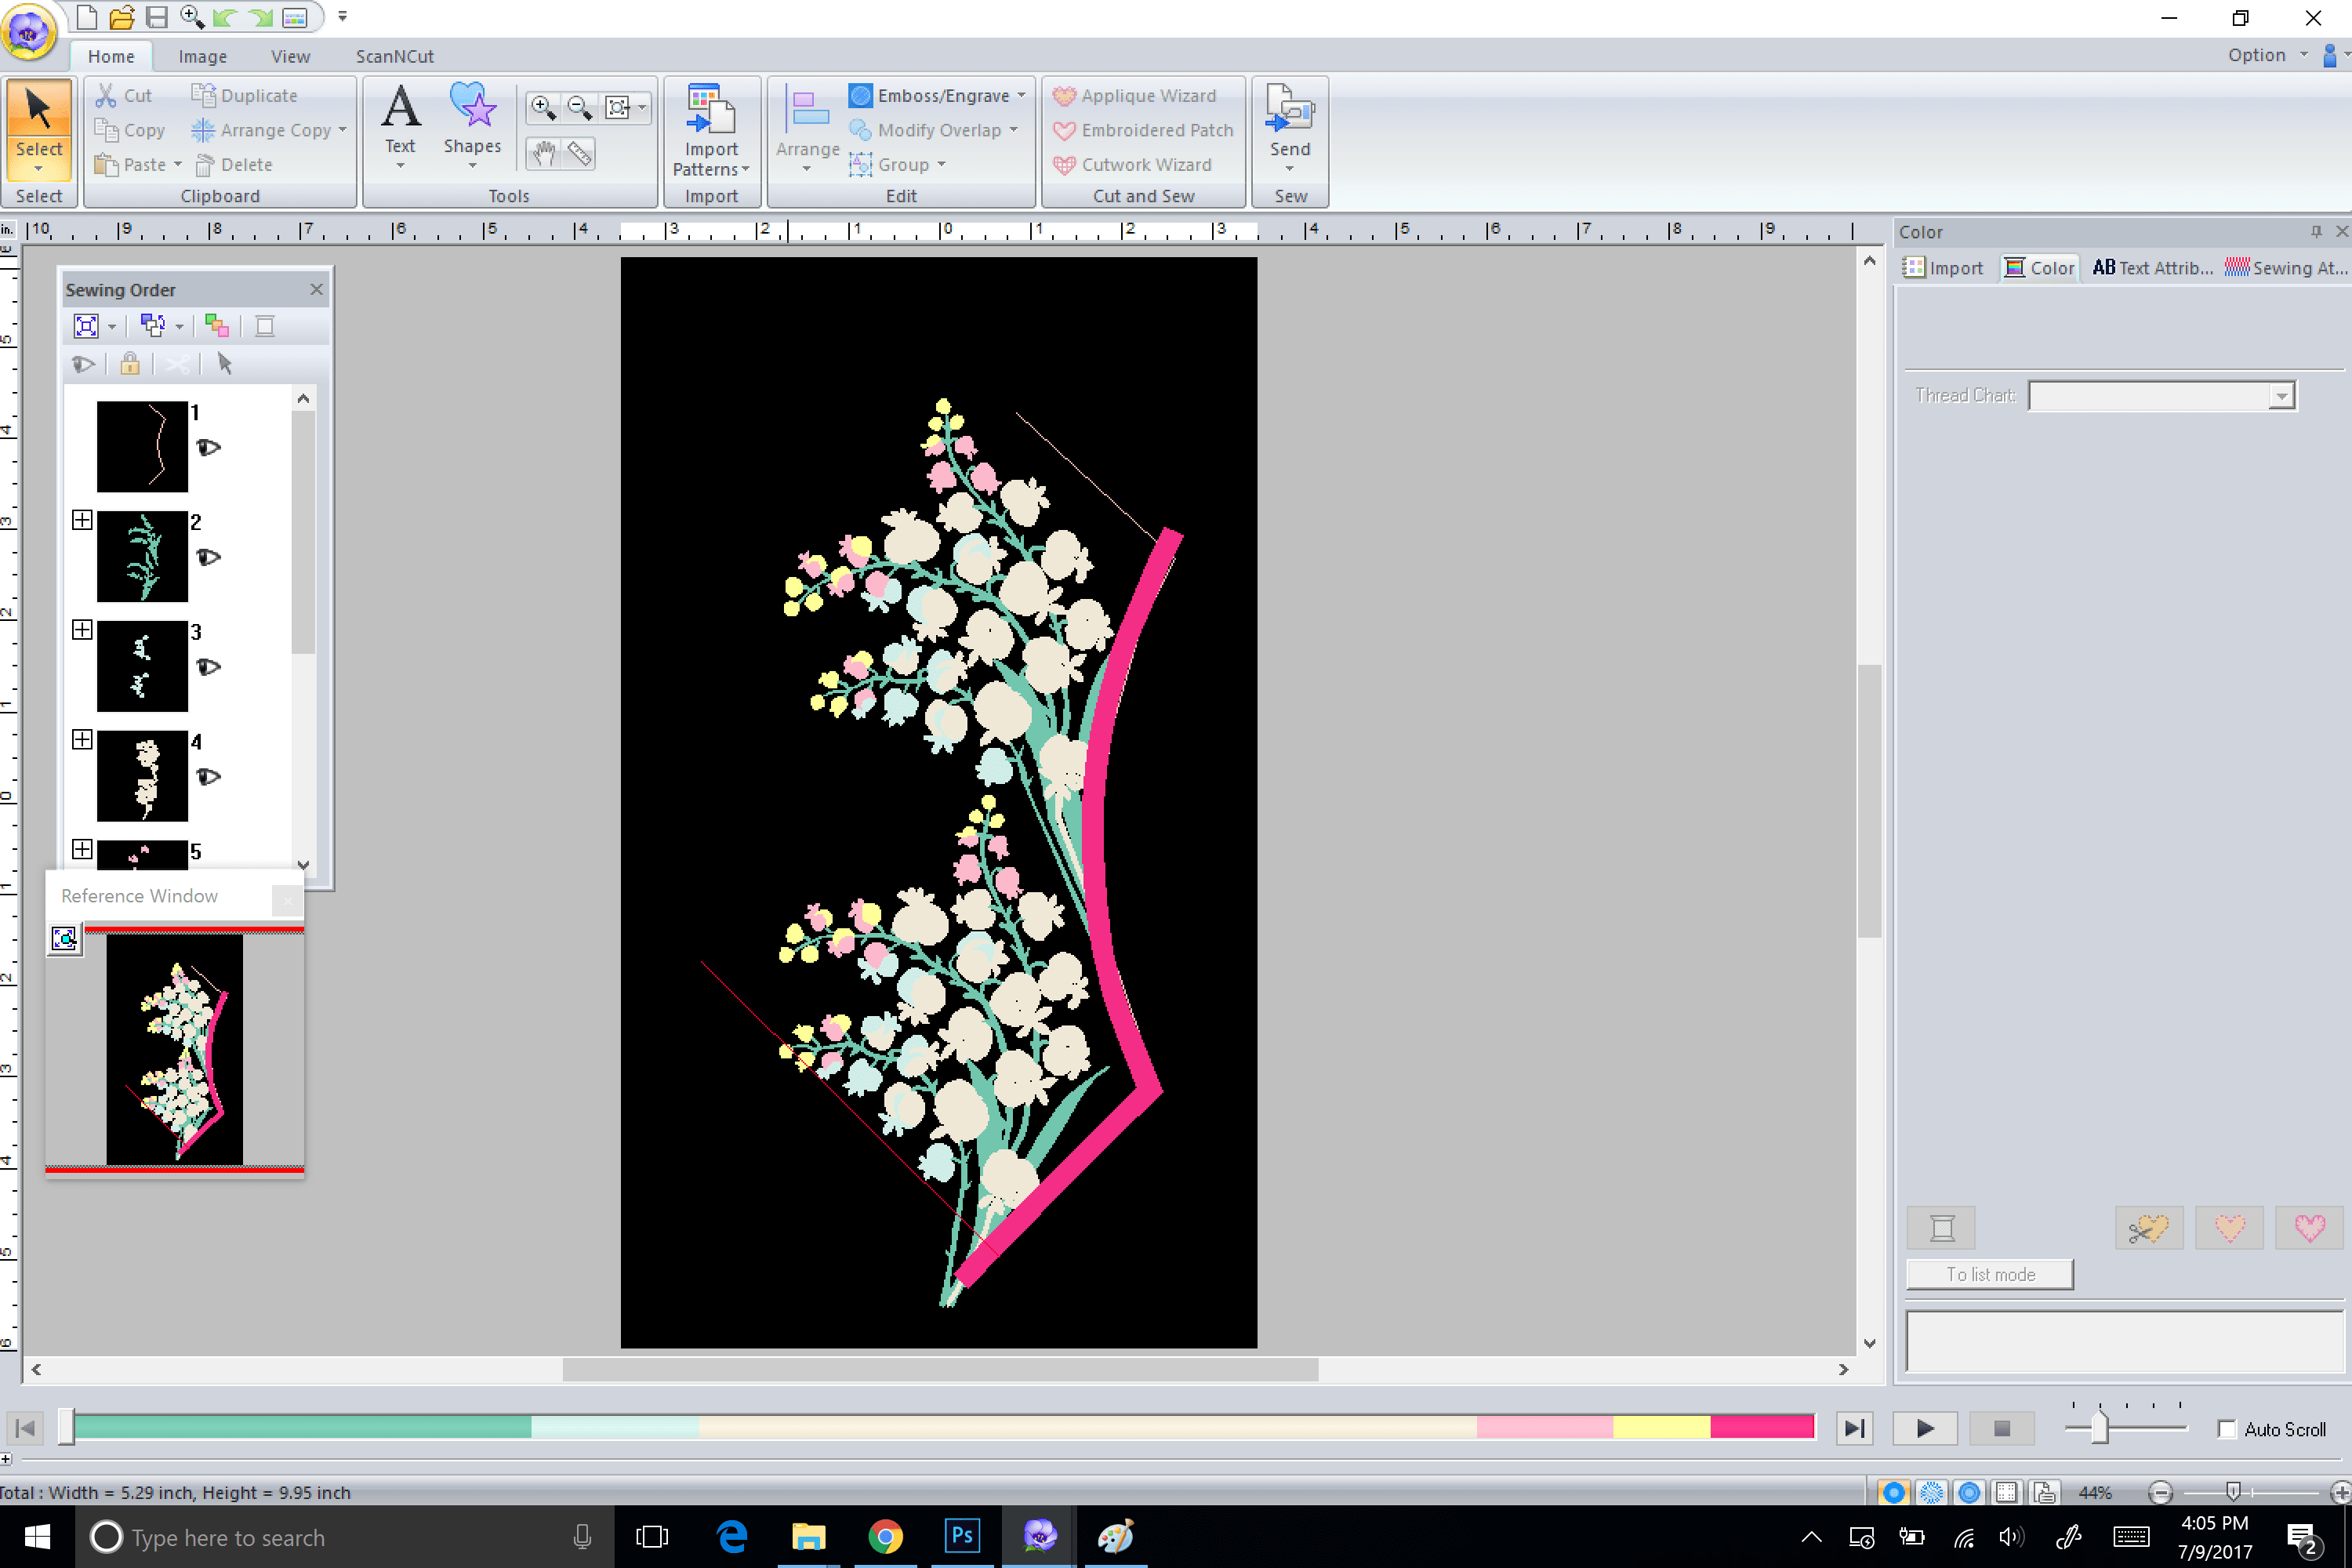The height and width of the screenshot is (1568, 2352).
Task: Click the Duplicate button
Action: (245, 96)
